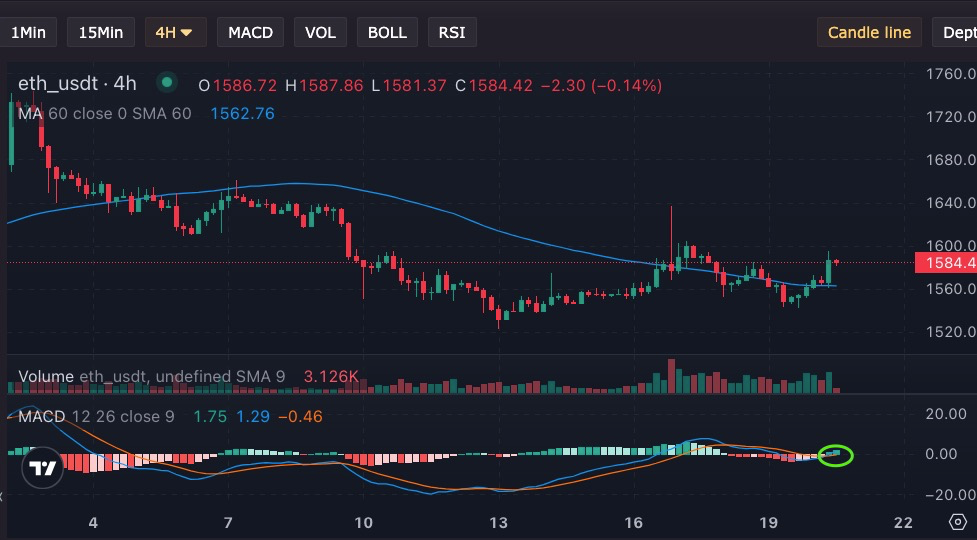Select the 1Min timeframe button
Screen dimensions: 977x540
pos(28,32)
